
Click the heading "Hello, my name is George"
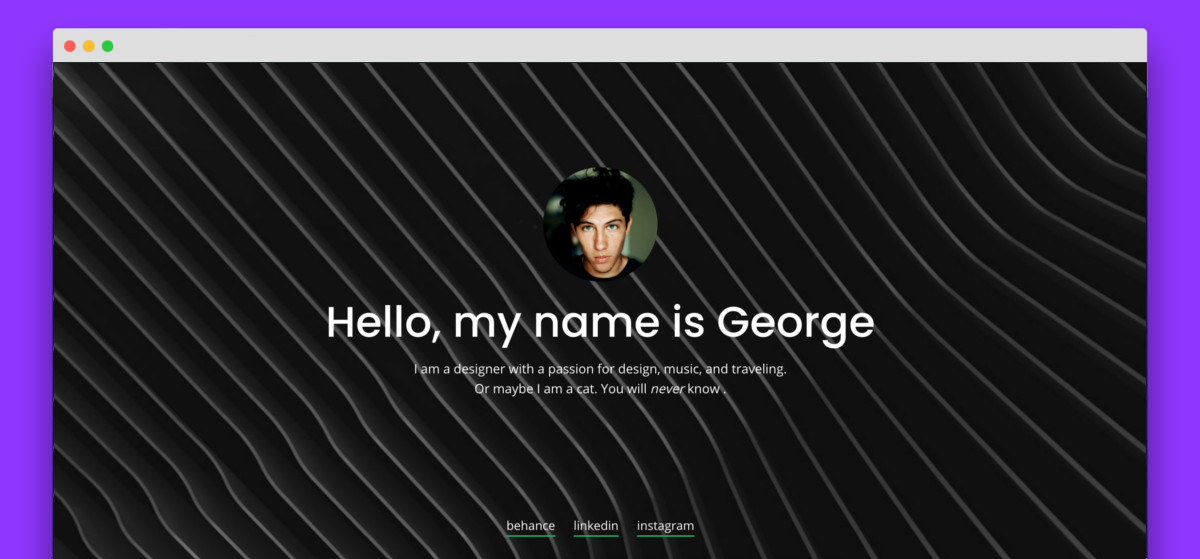click(600, 323)
